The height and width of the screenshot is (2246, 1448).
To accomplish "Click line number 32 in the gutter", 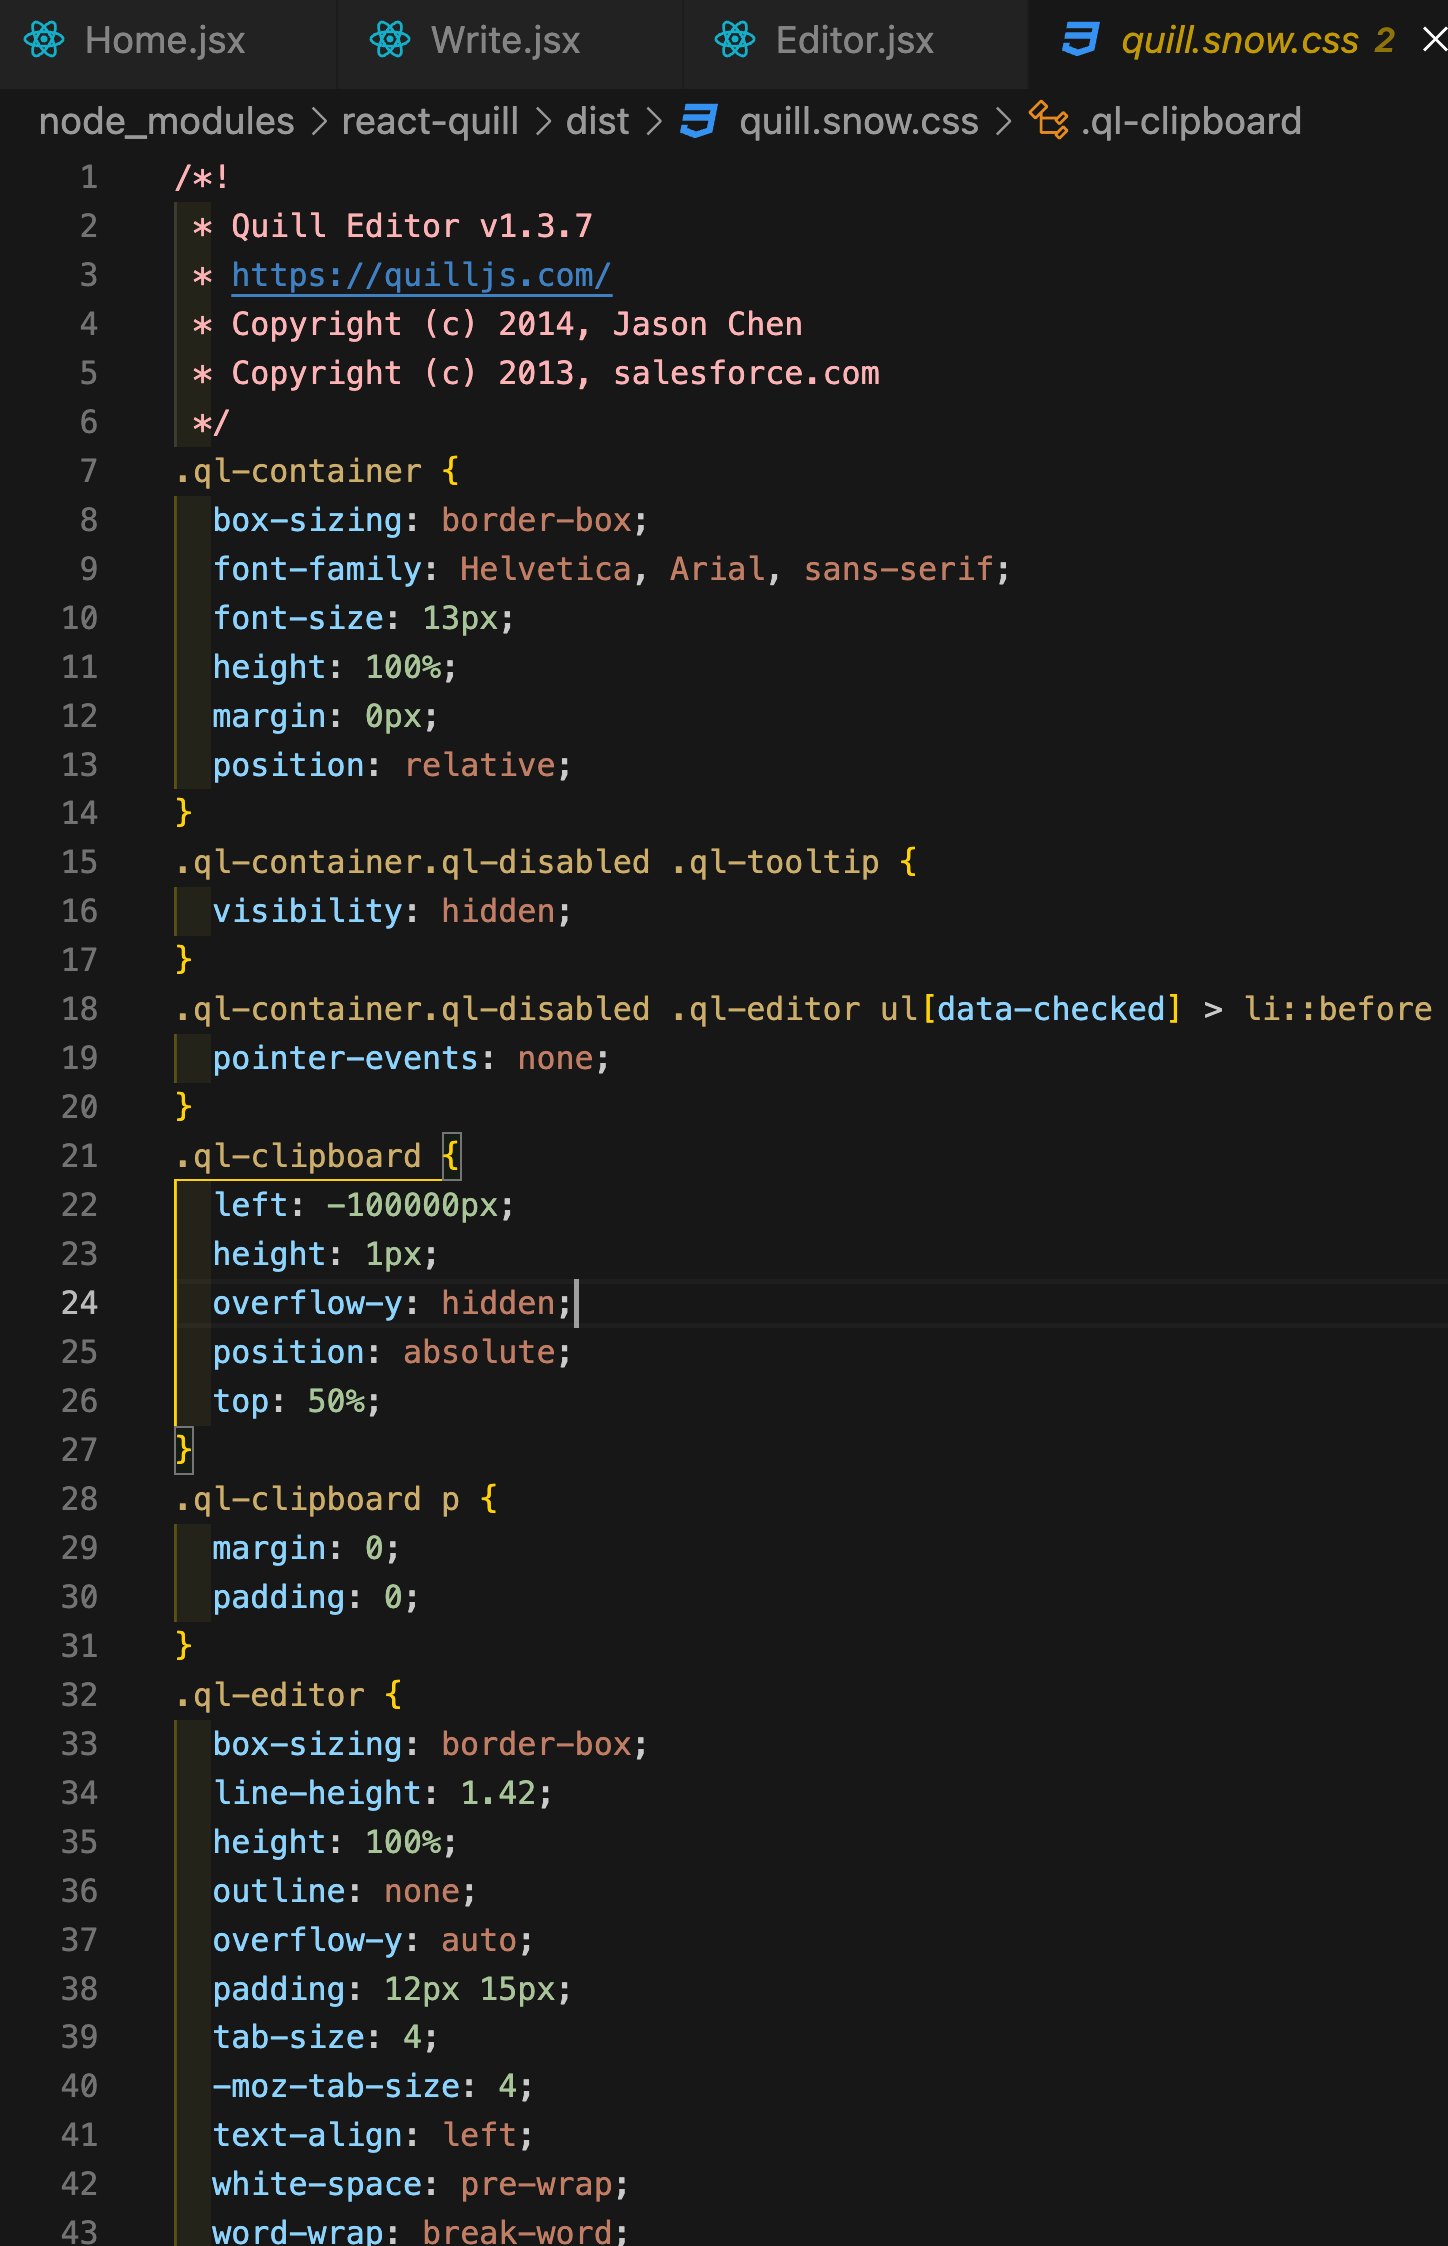I will click(x=80, y=1695).
